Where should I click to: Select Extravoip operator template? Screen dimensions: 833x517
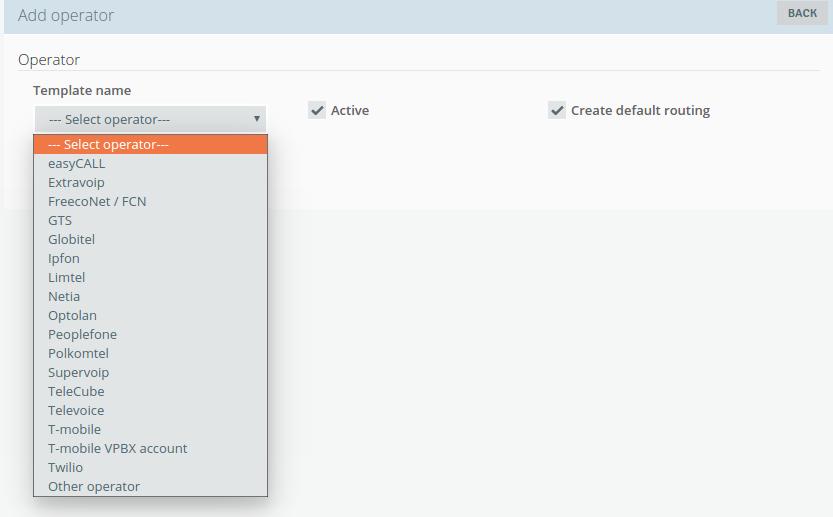click(150, 182)
